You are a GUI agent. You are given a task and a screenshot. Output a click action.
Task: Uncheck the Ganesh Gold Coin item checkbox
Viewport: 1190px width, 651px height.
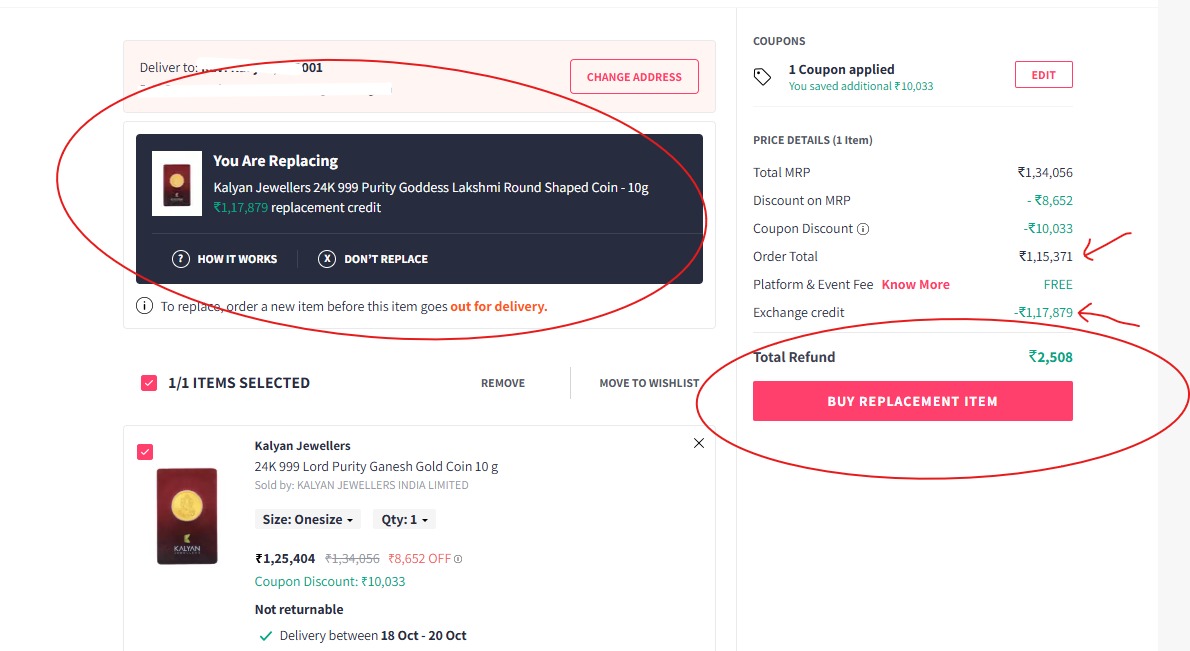point(145,452)
